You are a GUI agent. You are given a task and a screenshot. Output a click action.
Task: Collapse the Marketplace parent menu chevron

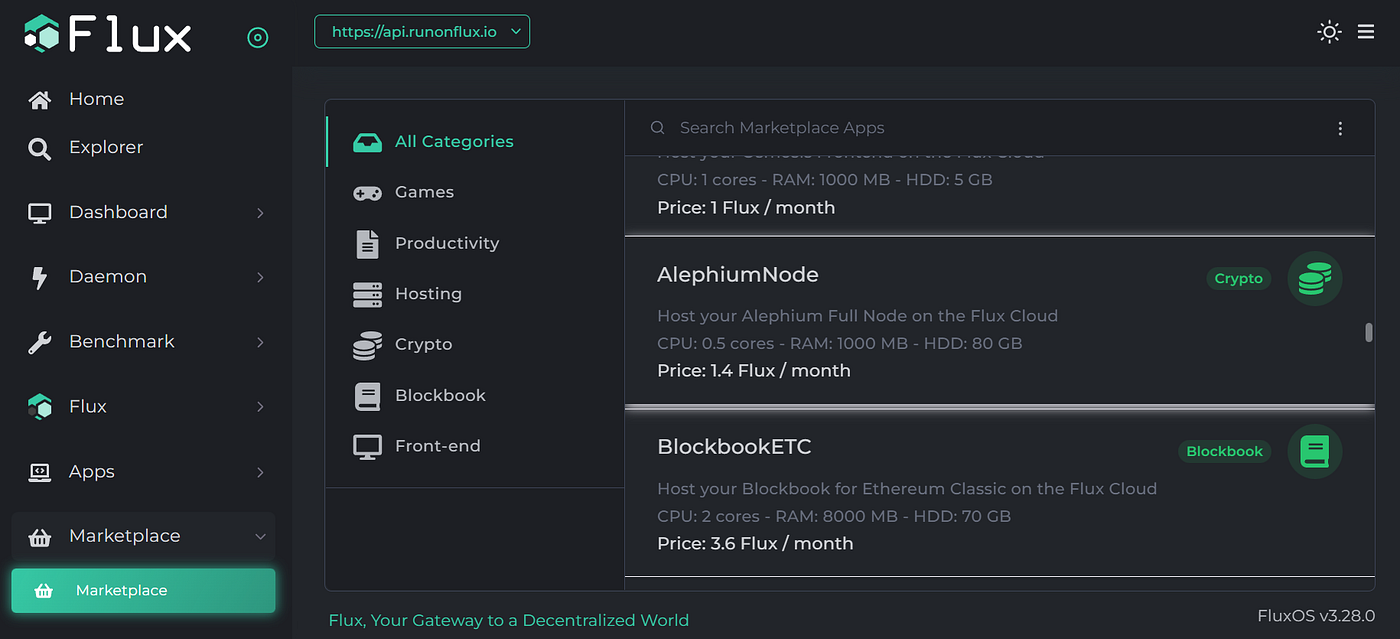click(260, 537)
